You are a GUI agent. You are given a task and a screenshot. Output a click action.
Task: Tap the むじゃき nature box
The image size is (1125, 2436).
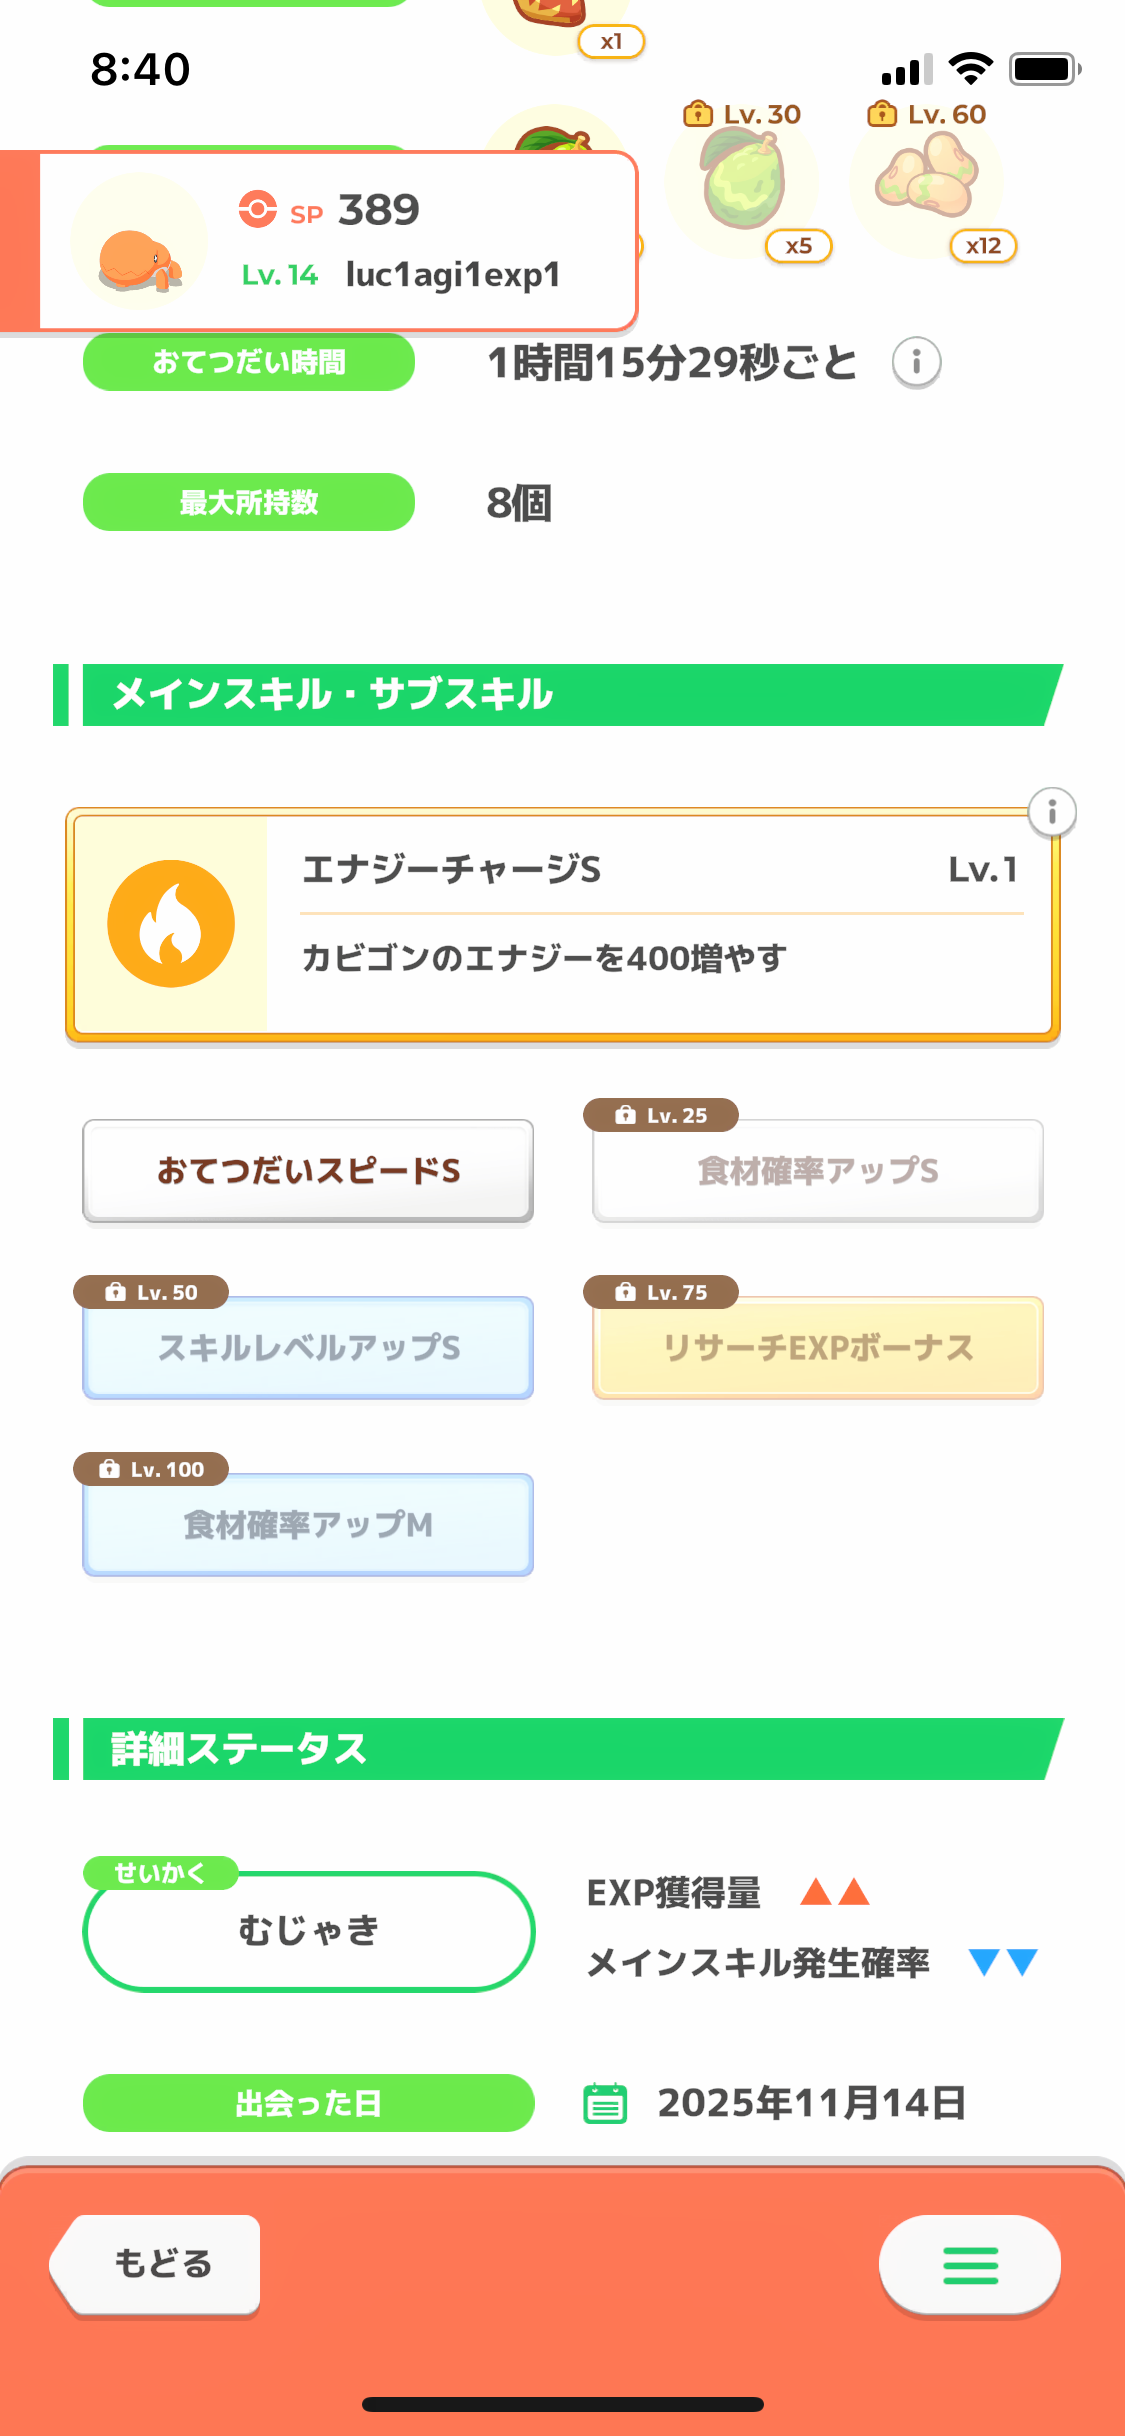click(x=308, y=1931)
